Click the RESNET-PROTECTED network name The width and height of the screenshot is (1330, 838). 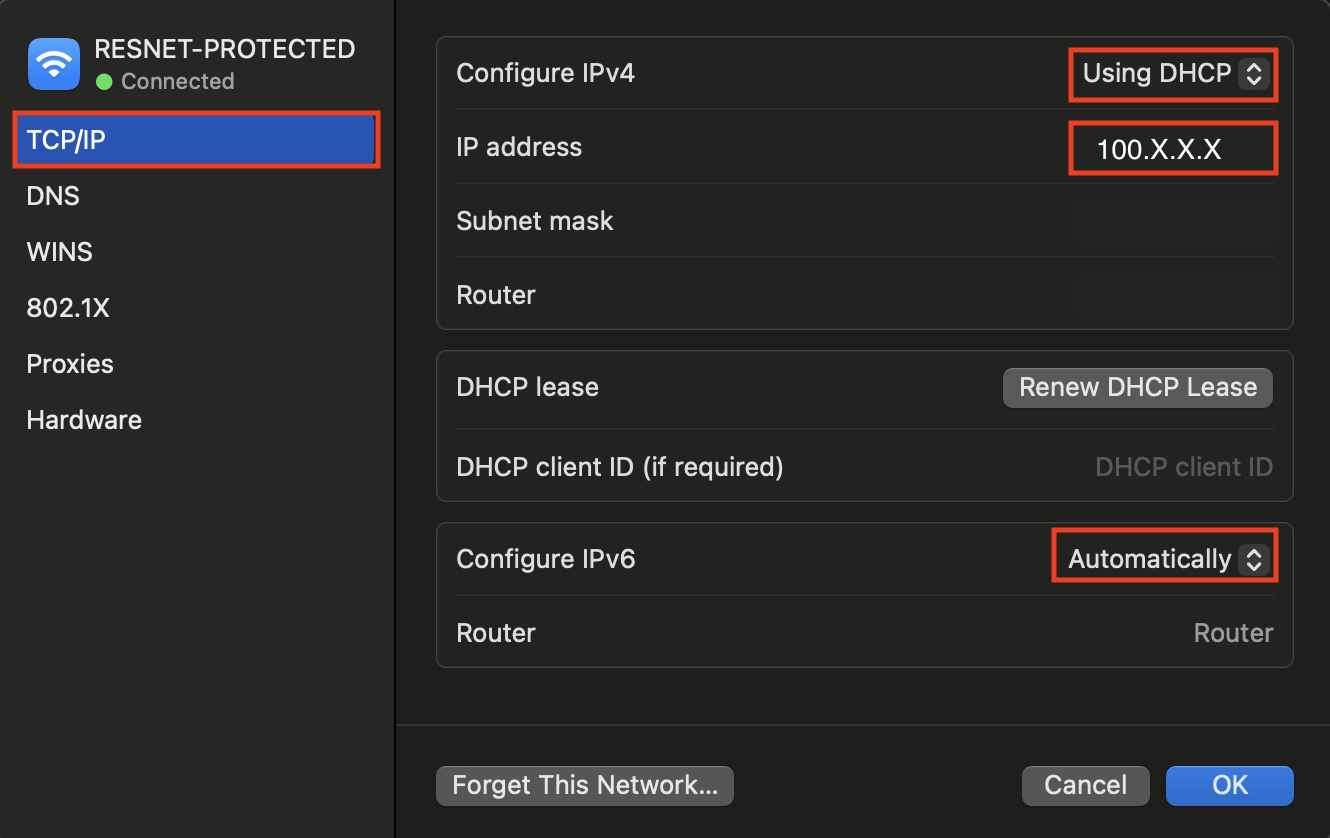pos(224,48)
